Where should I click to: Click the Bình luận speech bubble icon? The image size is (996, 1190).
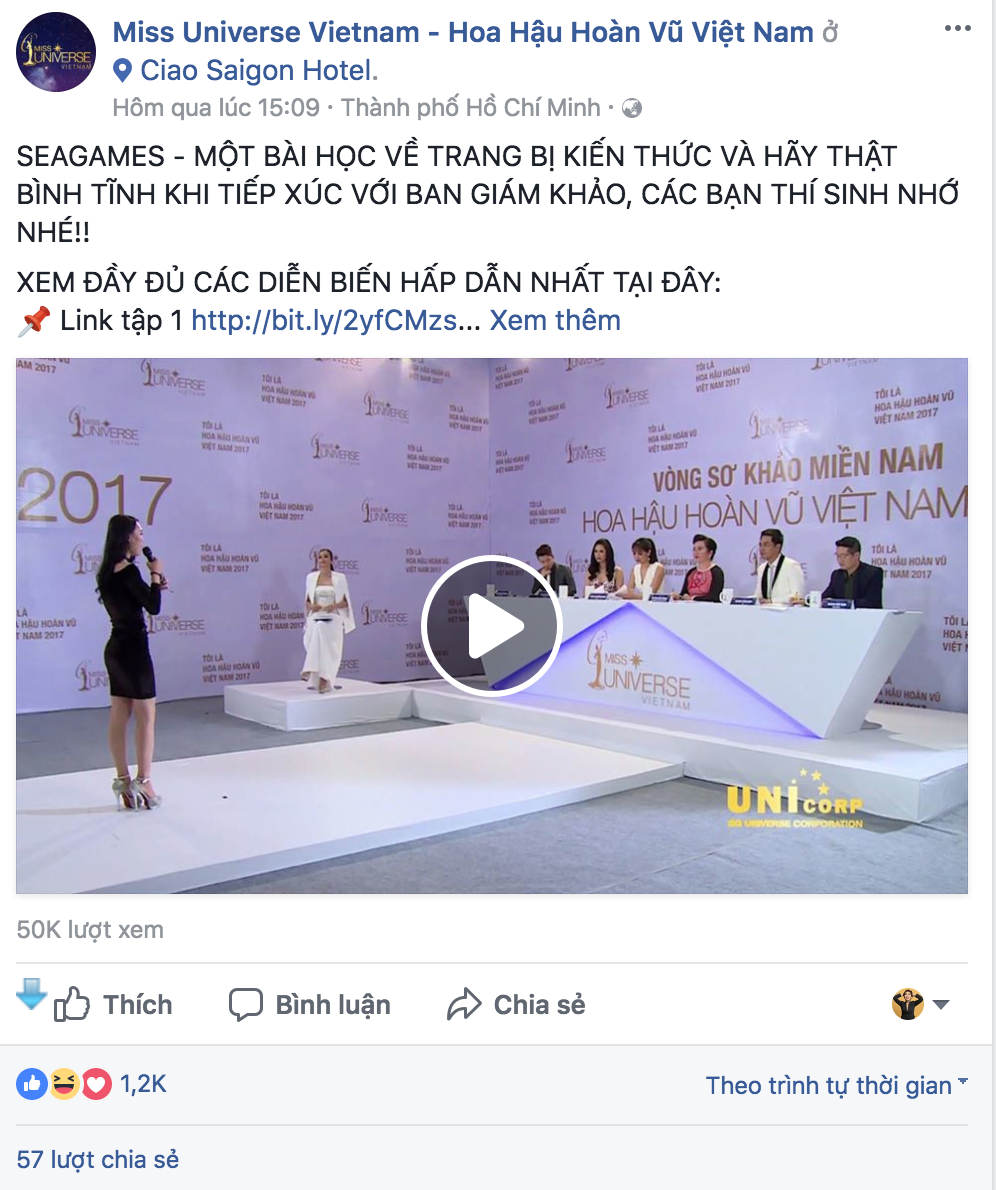[x=245, y=1004]
